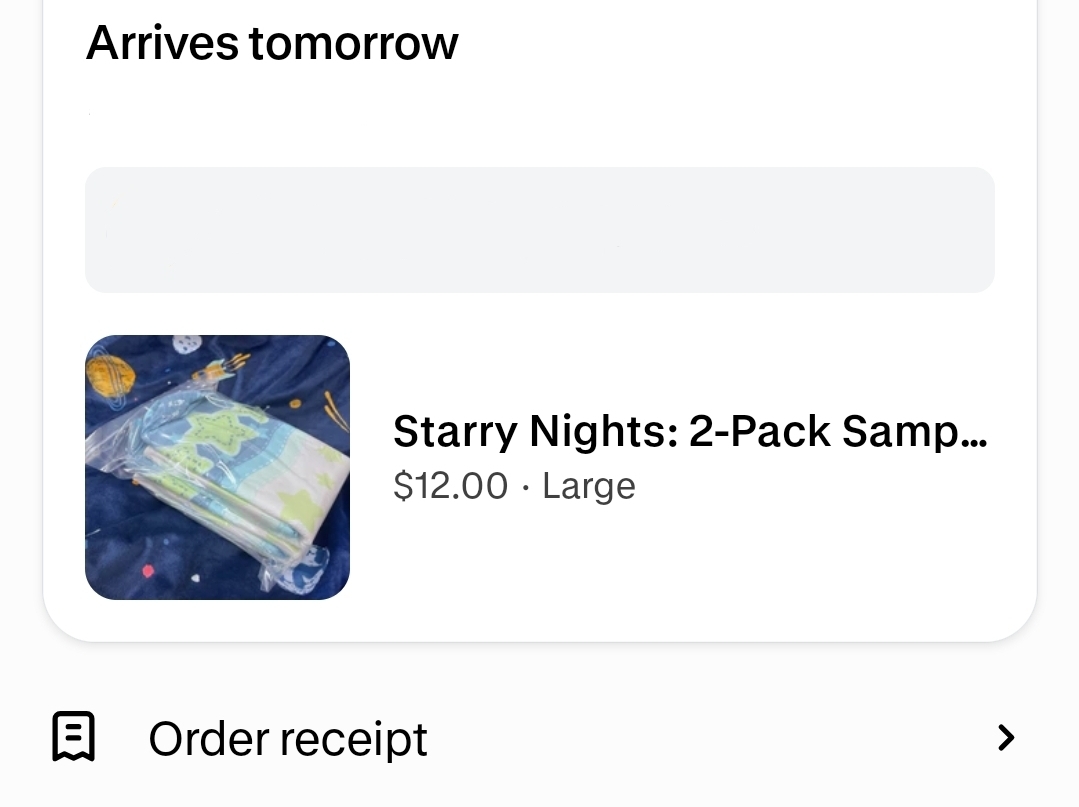Screen dimensions: 1079x807
Task: Open the Starry Nights product thumbnail
Action: pyautogui.click(x=217, y=467)
